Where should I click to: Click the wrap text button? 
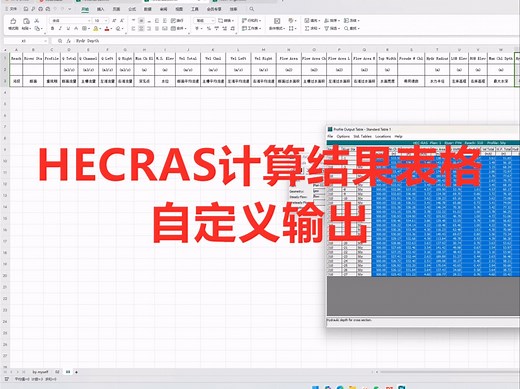pyautogui.click(x=177, y=21)
